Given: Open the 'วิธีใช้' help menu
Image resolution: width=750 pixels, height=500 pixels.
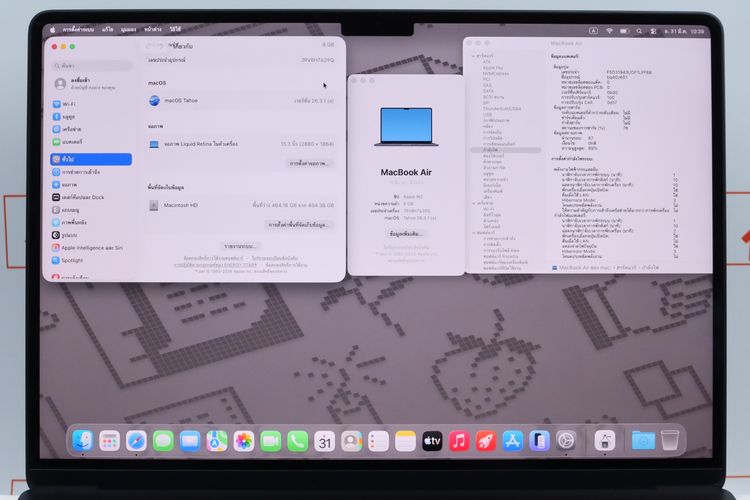Looking at the screenshot, I should click(176, 30).
